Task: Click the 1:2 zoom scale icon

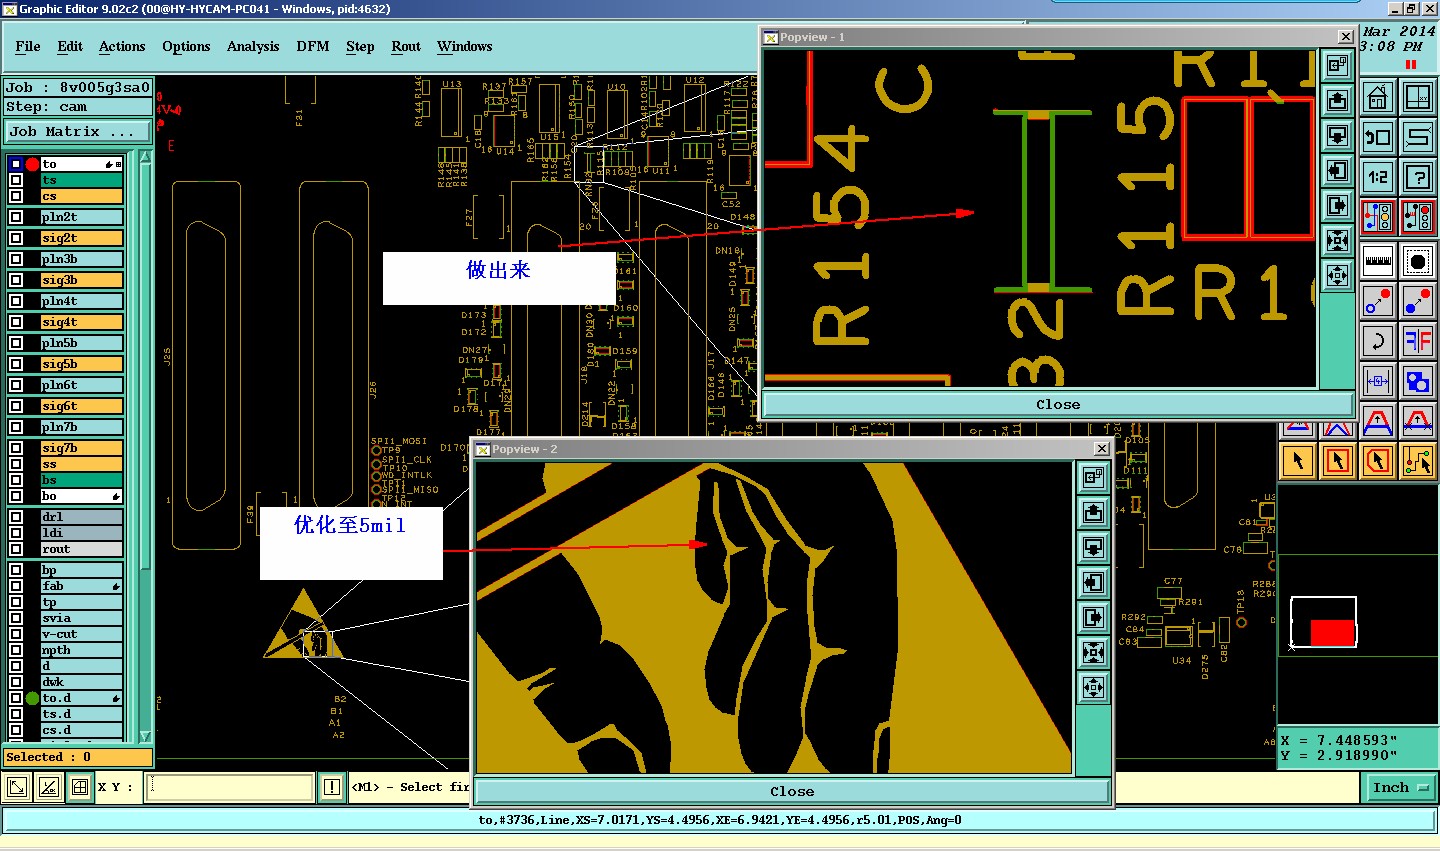Action: click(x=1378, y=178)
